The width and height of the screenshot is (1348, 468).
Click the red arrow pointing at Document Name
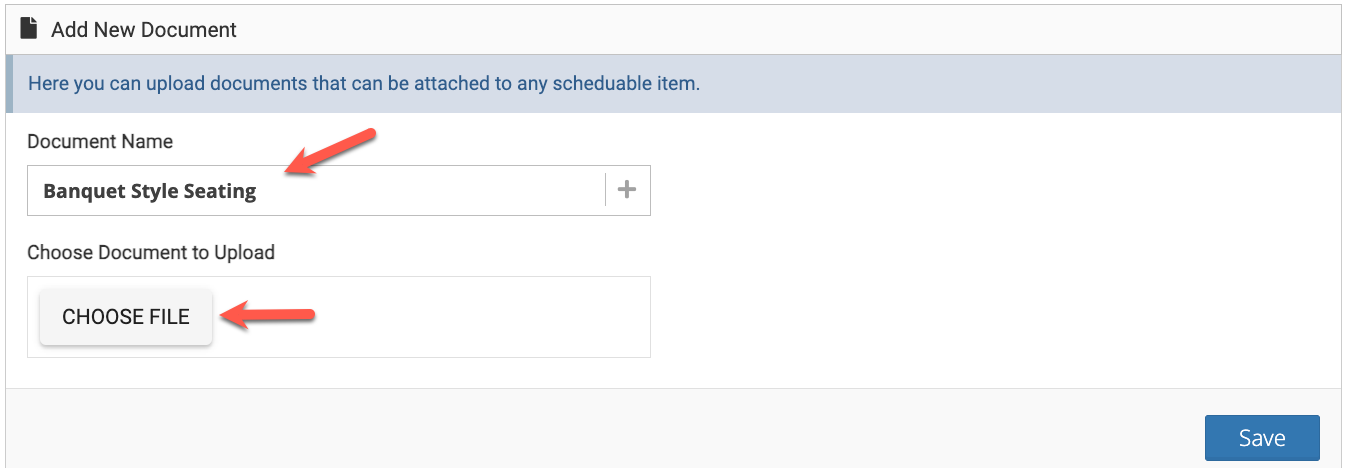(330, 153)
